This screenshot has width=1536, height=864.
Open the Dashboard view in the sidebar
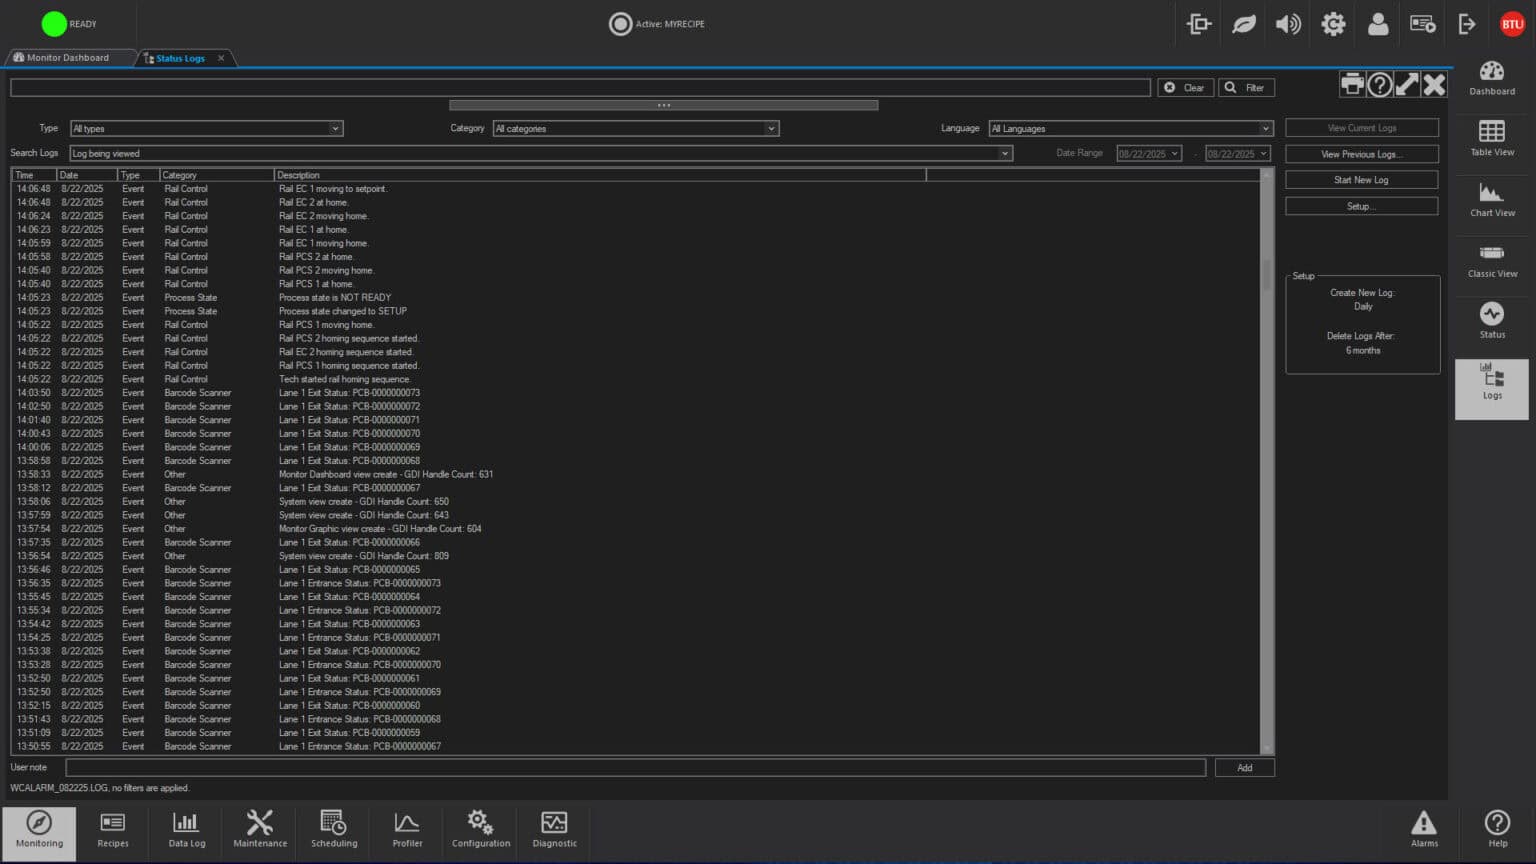click(1491, 78)
